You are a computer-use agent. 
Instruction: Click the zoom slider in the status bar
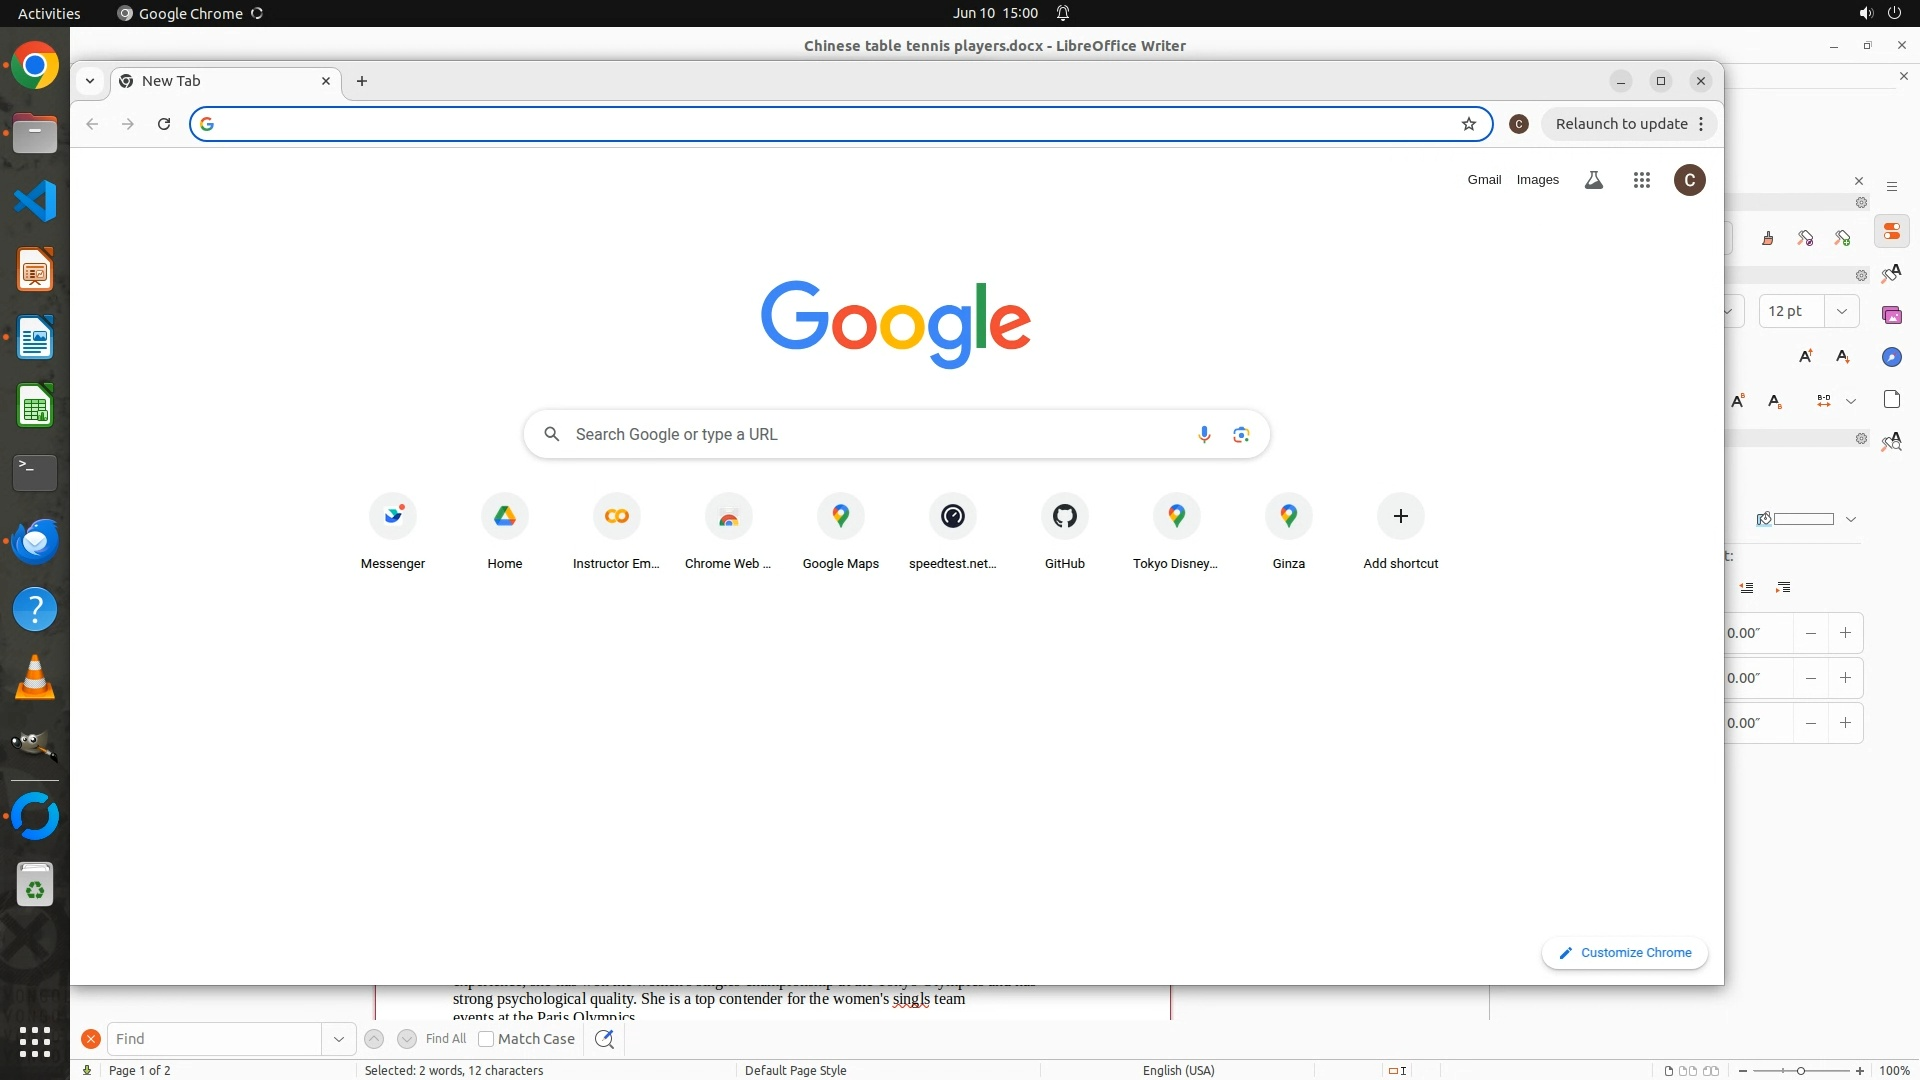coord(1801,1070)
